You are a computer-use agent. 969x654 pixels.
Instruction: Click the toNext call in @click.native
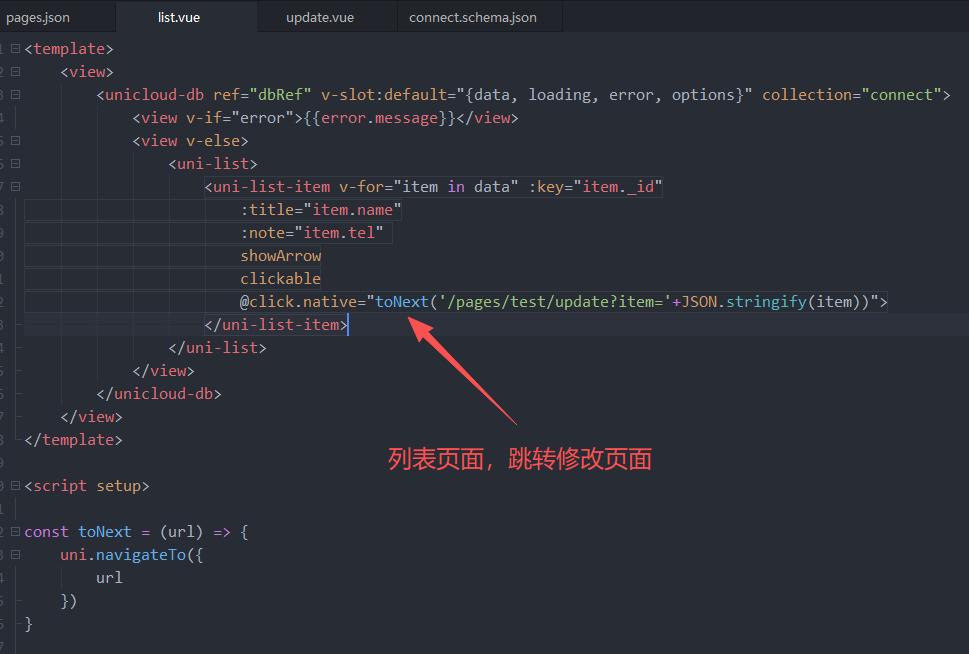402,302
